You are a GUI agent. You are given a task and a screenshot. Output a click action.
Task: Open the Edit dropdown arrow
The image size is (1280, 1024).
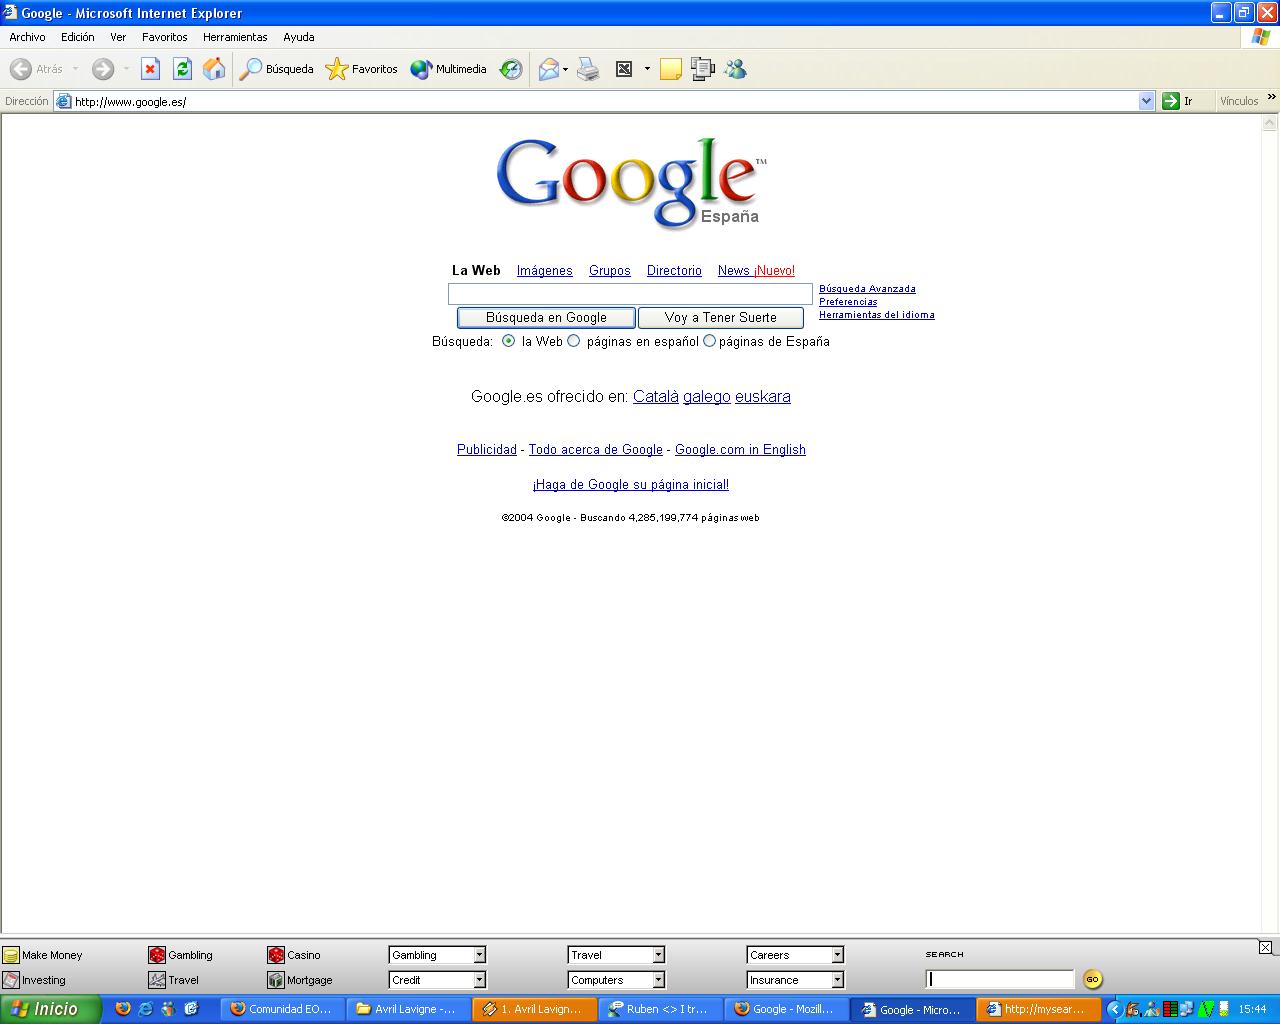click(x=647, y=69)
